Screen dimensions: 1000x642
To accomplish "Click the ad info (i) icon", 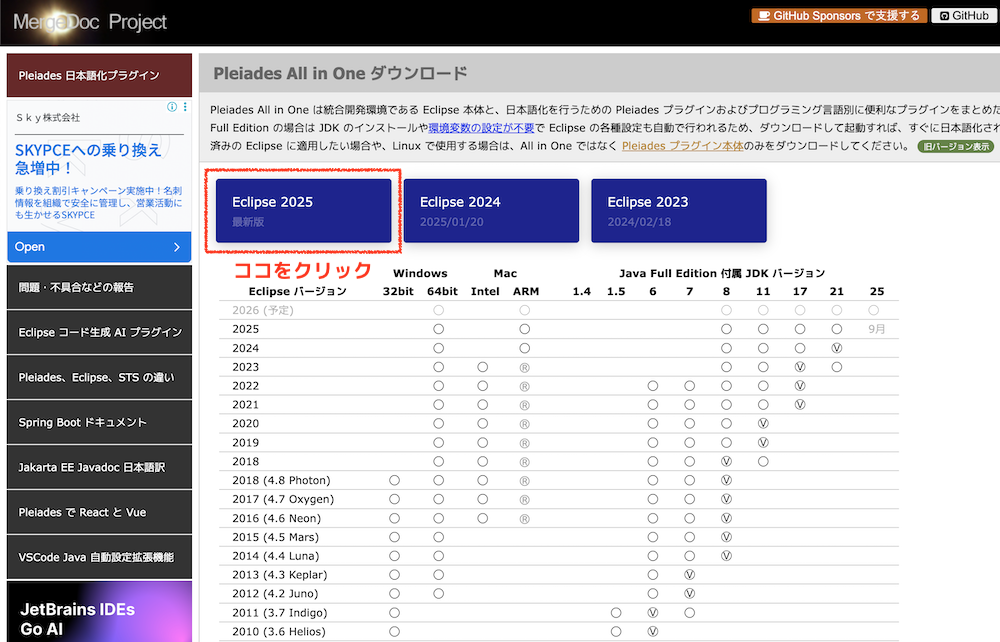I will click(x=171, y=107).
